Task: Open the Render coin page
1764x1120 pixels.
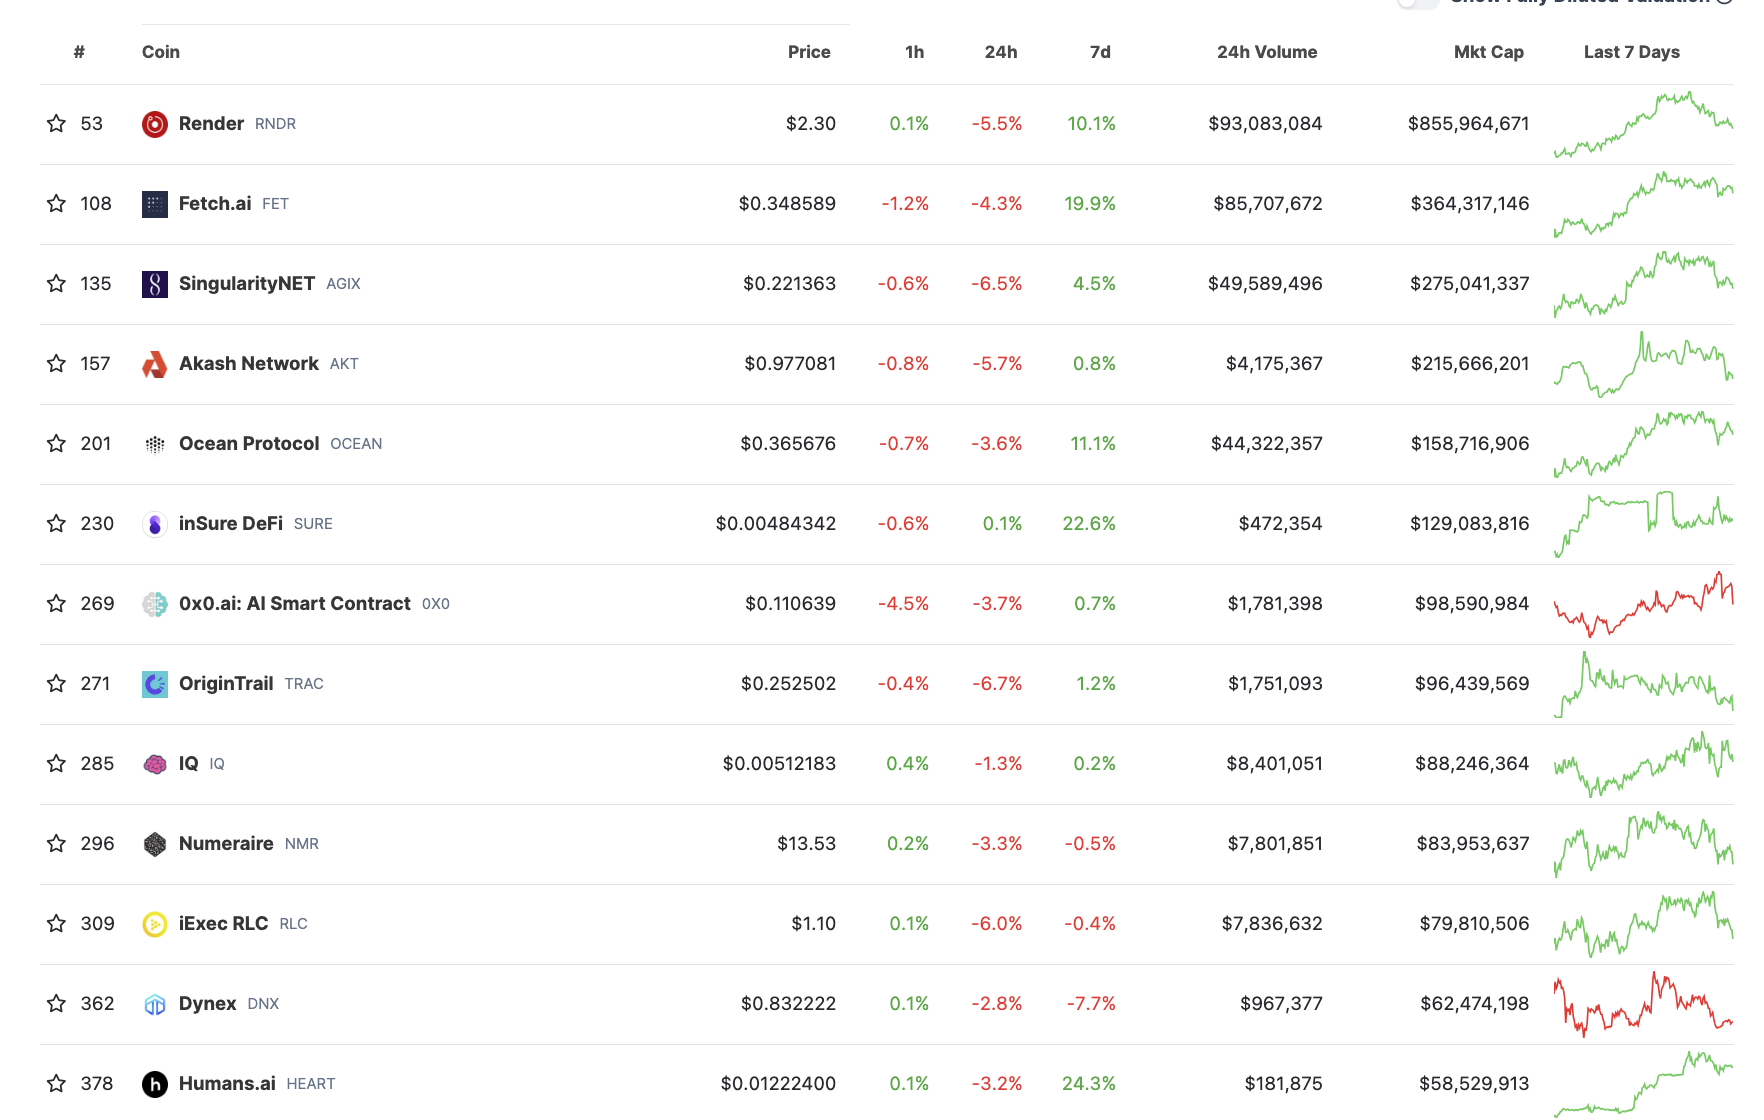Action: 211,123
